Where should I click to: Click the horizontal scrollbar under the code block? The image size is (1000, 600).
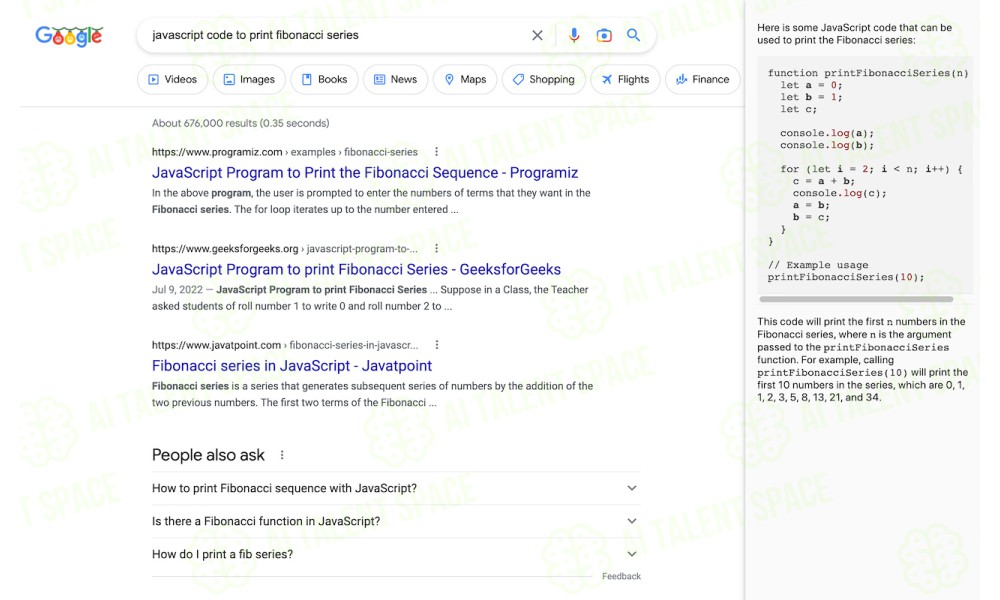coord(856,299)
